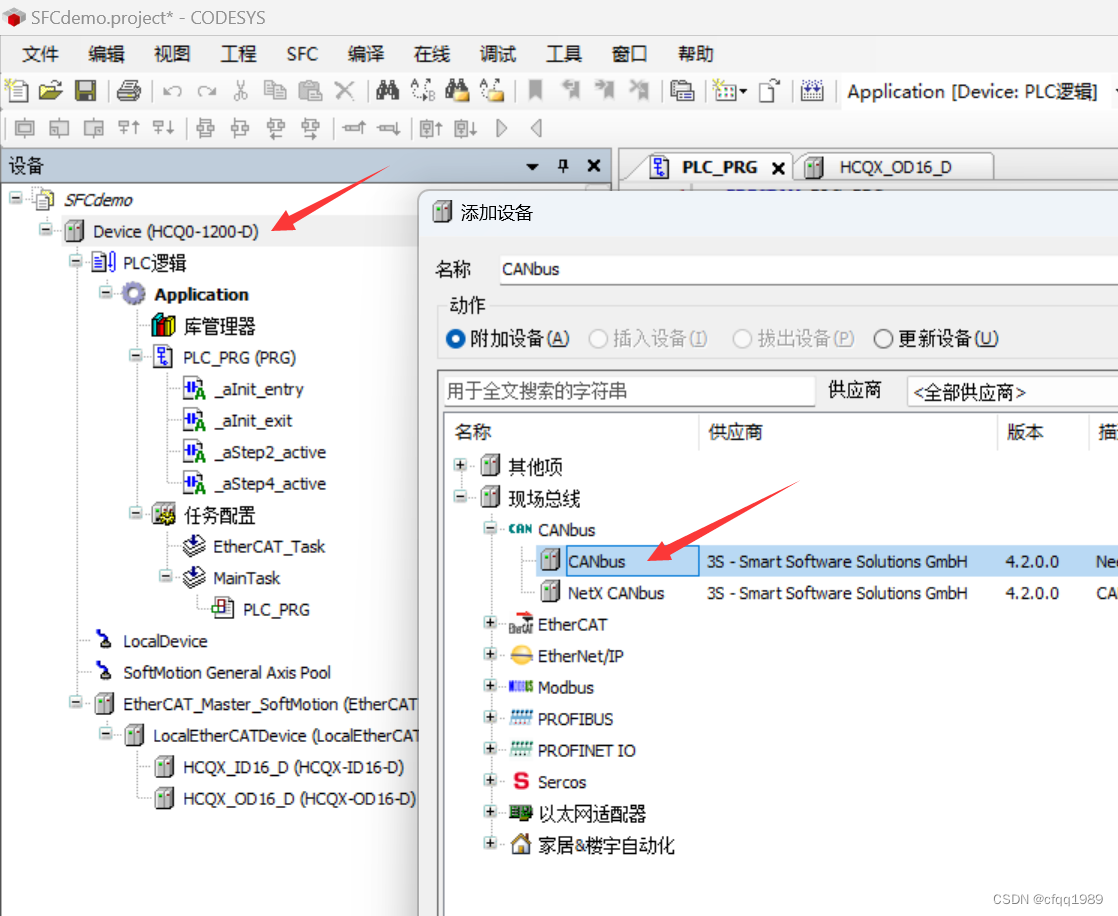1118x916 pixels.
Task: Select the EtherCAT_Task item
Action: [x=269, y=547]
